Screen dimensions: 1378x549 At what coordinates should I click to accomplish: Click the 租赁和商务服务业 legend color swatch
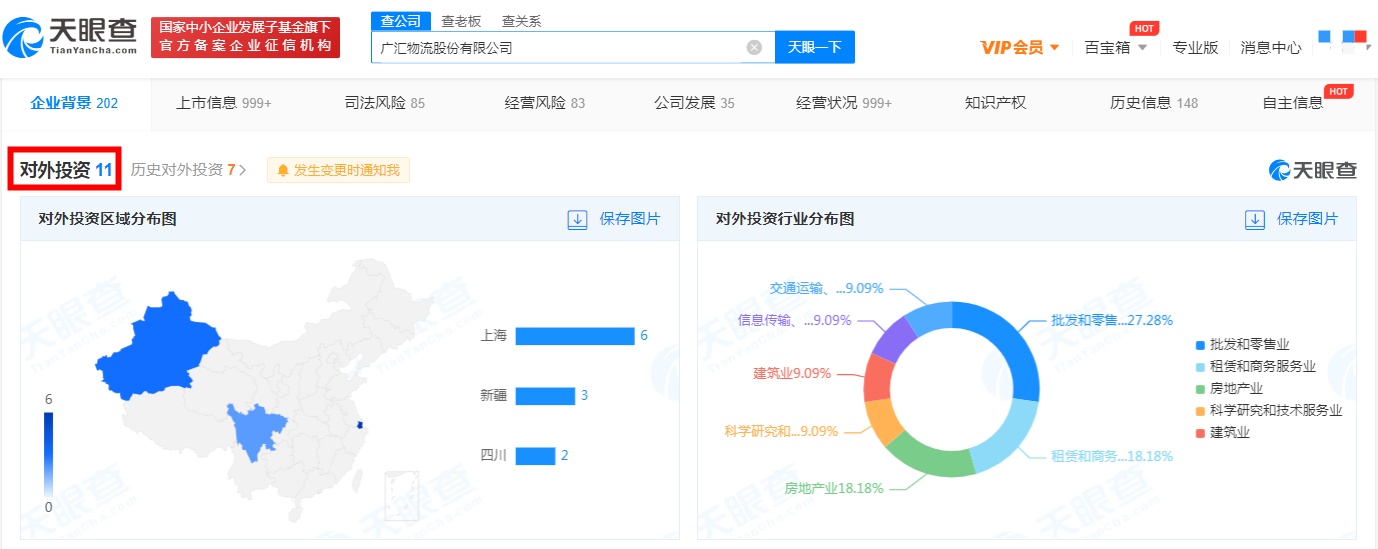click(x=1201, y=366)
